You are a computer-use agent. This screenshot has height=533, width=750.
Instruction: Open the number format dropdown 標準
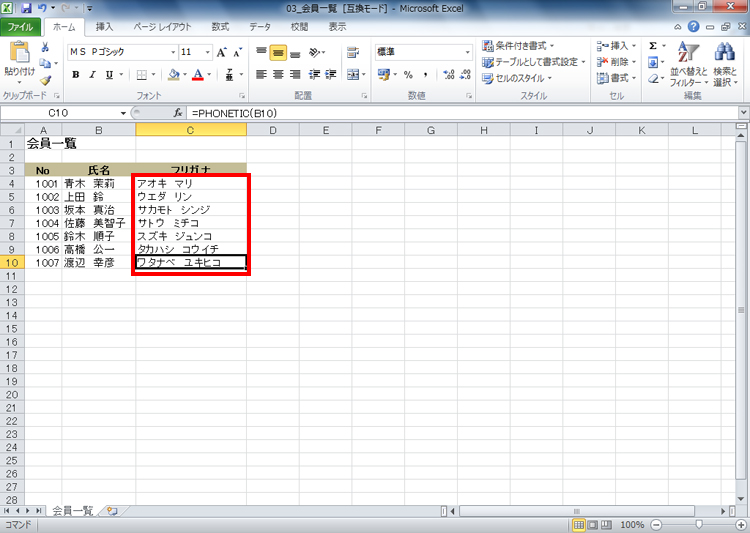coord(467,52)
